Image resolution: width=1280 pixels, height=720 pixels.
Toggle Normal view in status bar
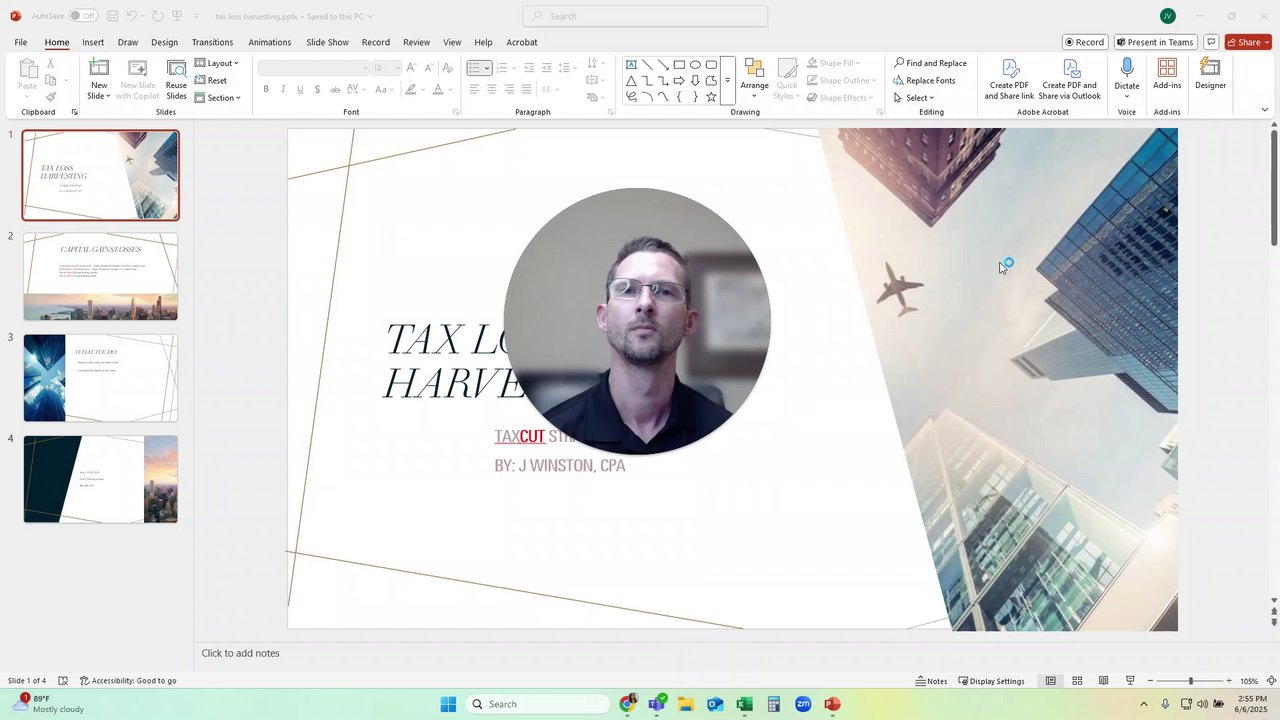pyautogui.click(x=1050, y=681)
